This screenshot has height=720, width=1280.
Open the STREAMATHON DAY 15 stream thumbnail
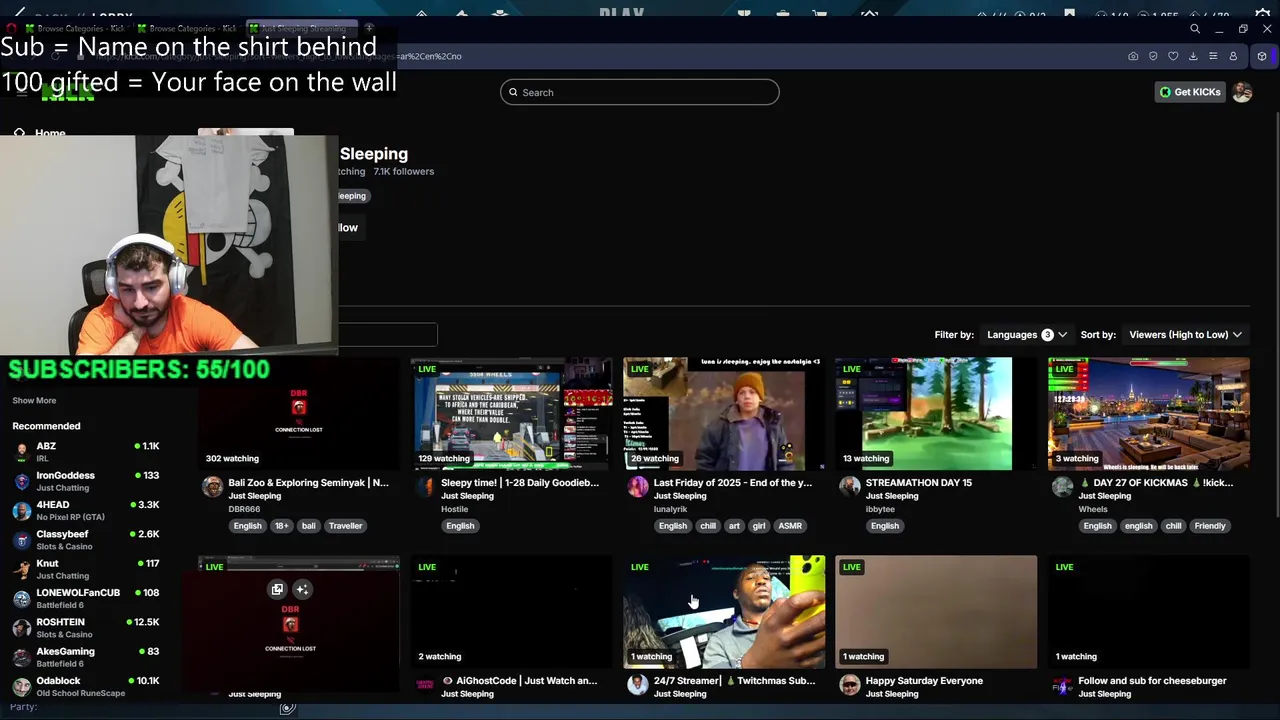tap(936, 414)
